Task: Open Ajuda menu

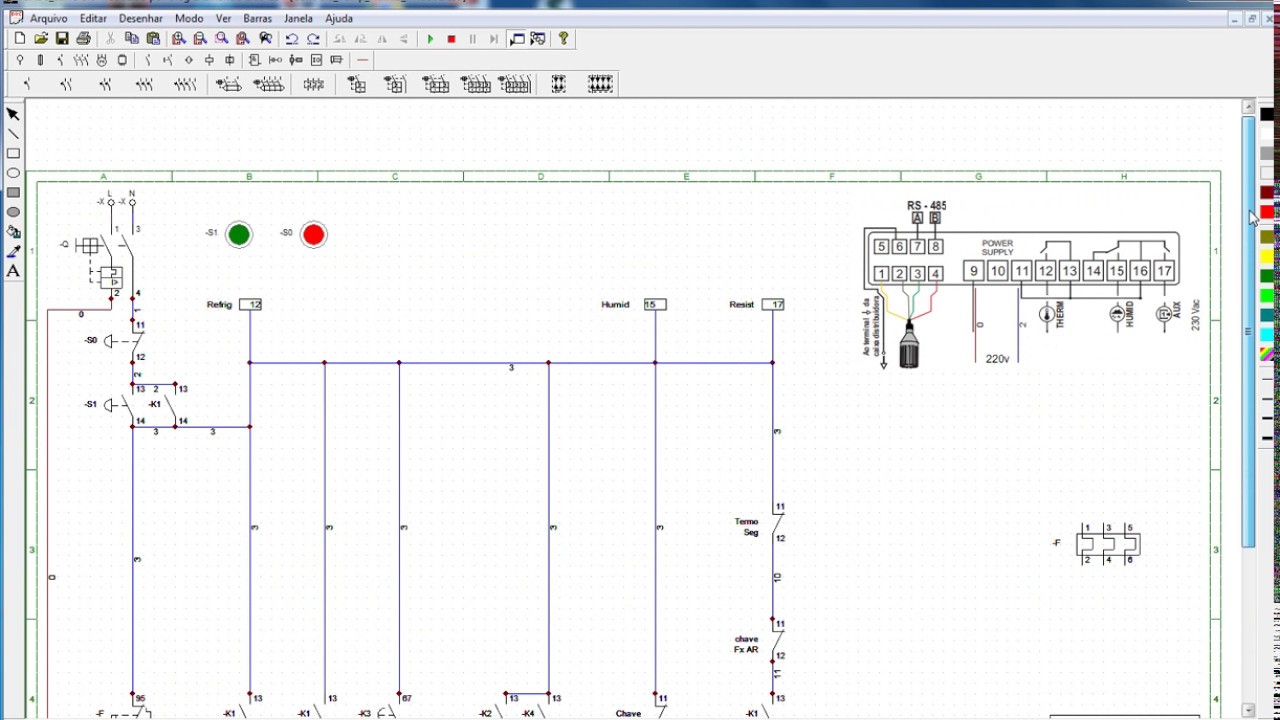Action: pyautogui.click(x=339, y=19)
